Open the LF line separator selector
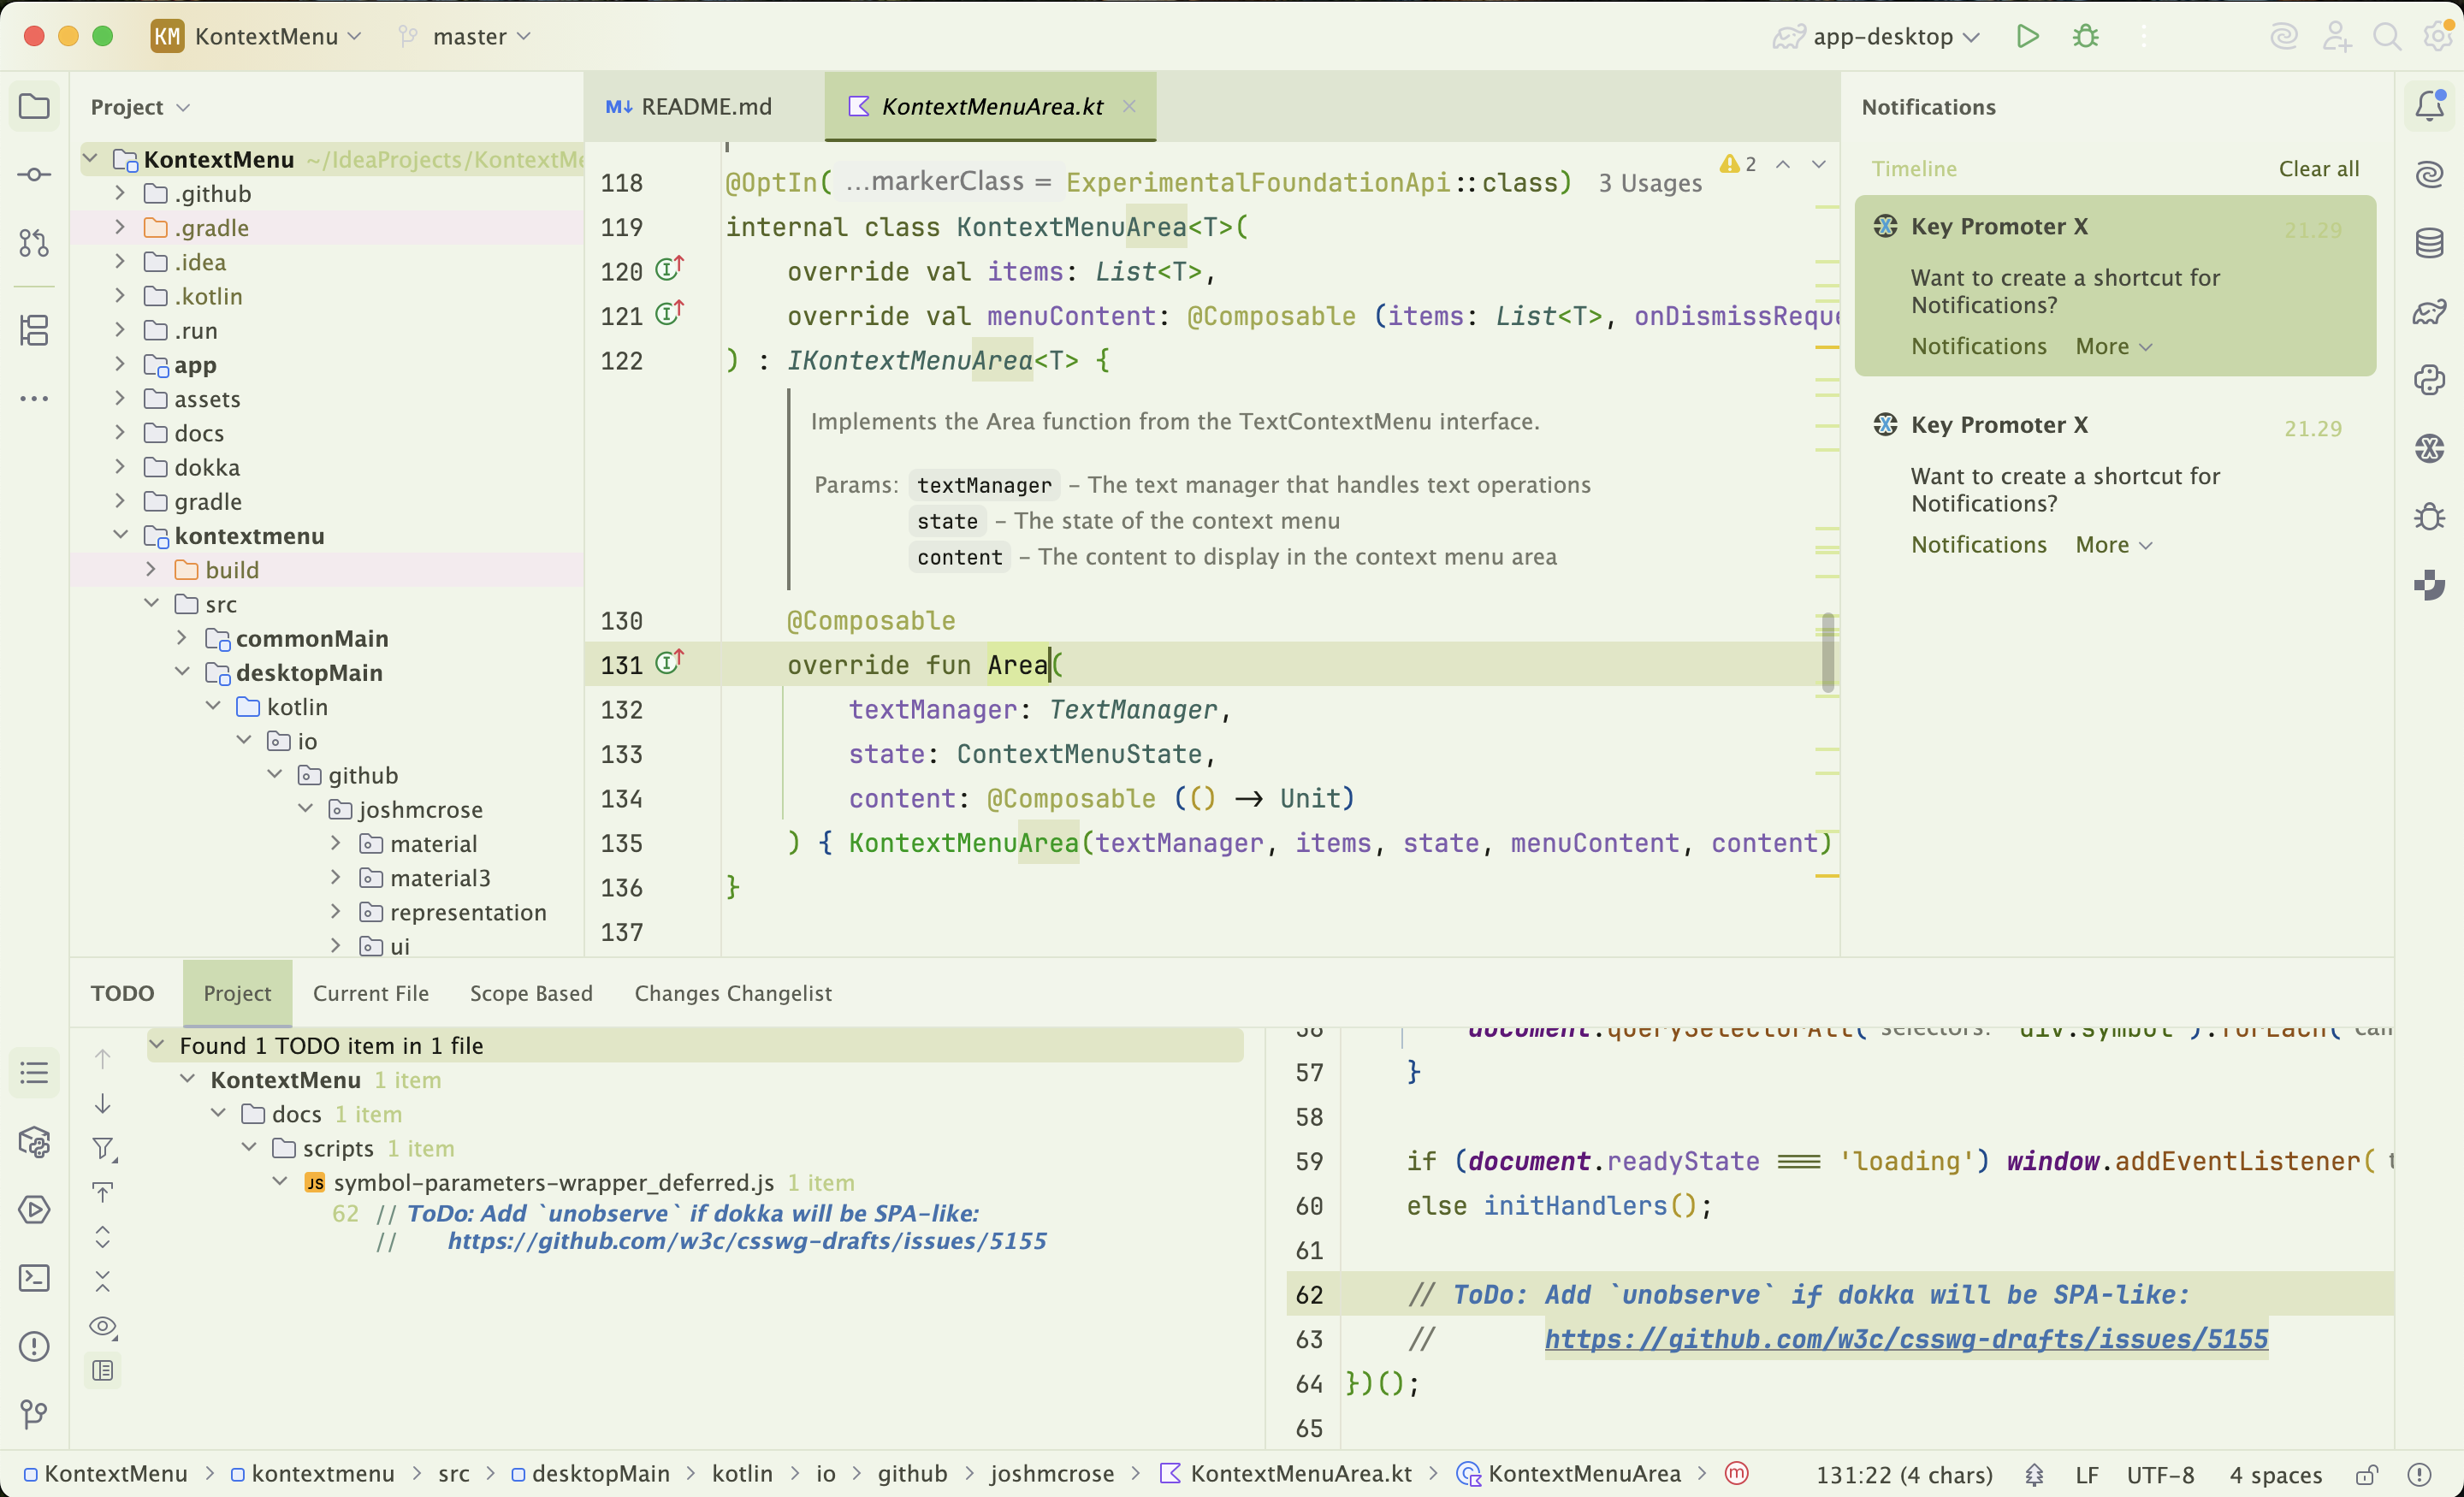This screenshot has height=1497, width=2464. (x=2086, y=1475)
